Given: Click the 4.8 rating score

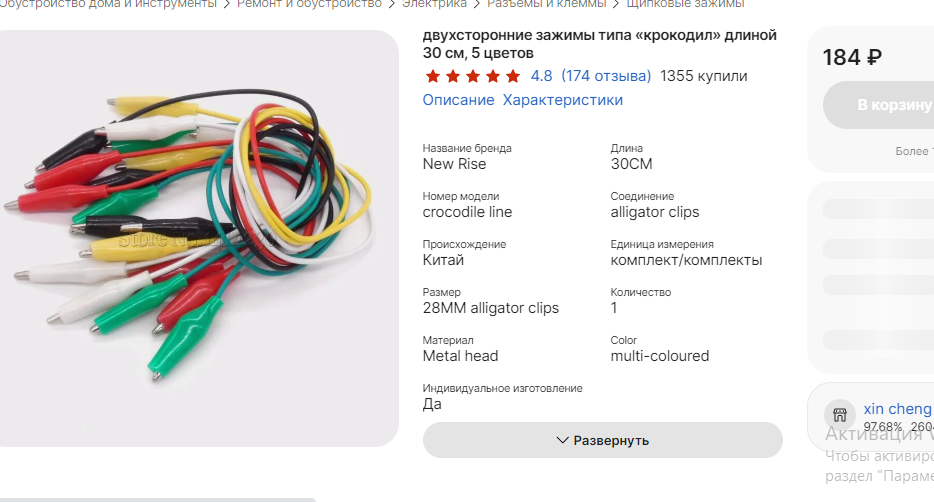Looking at the screenshot, I should (541, 76).
